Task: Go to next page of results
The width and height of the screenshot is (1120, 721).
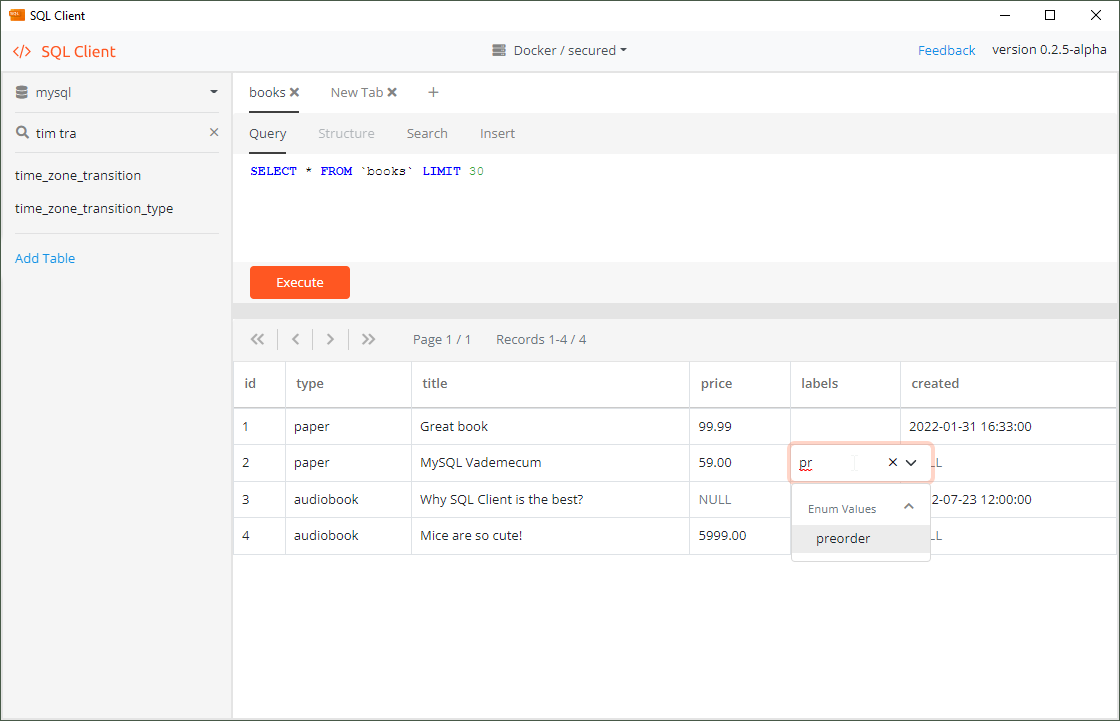Action: pyautogui.click(x=331, y=339)
